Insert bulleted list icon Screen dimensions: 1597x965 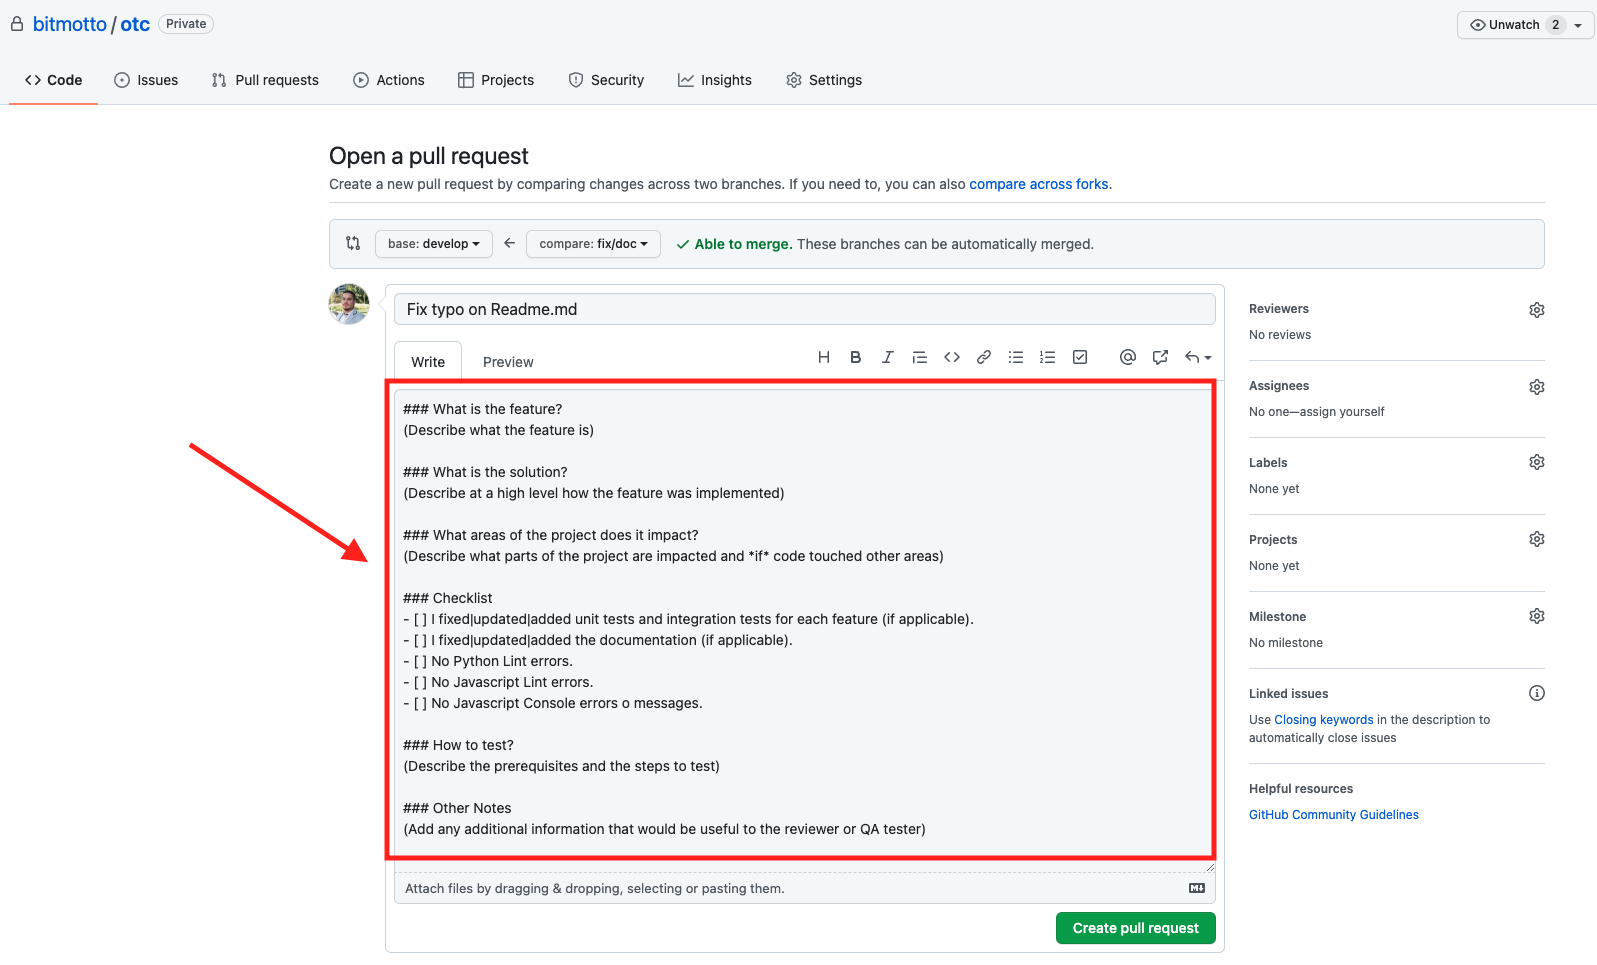pos(1016,357)
